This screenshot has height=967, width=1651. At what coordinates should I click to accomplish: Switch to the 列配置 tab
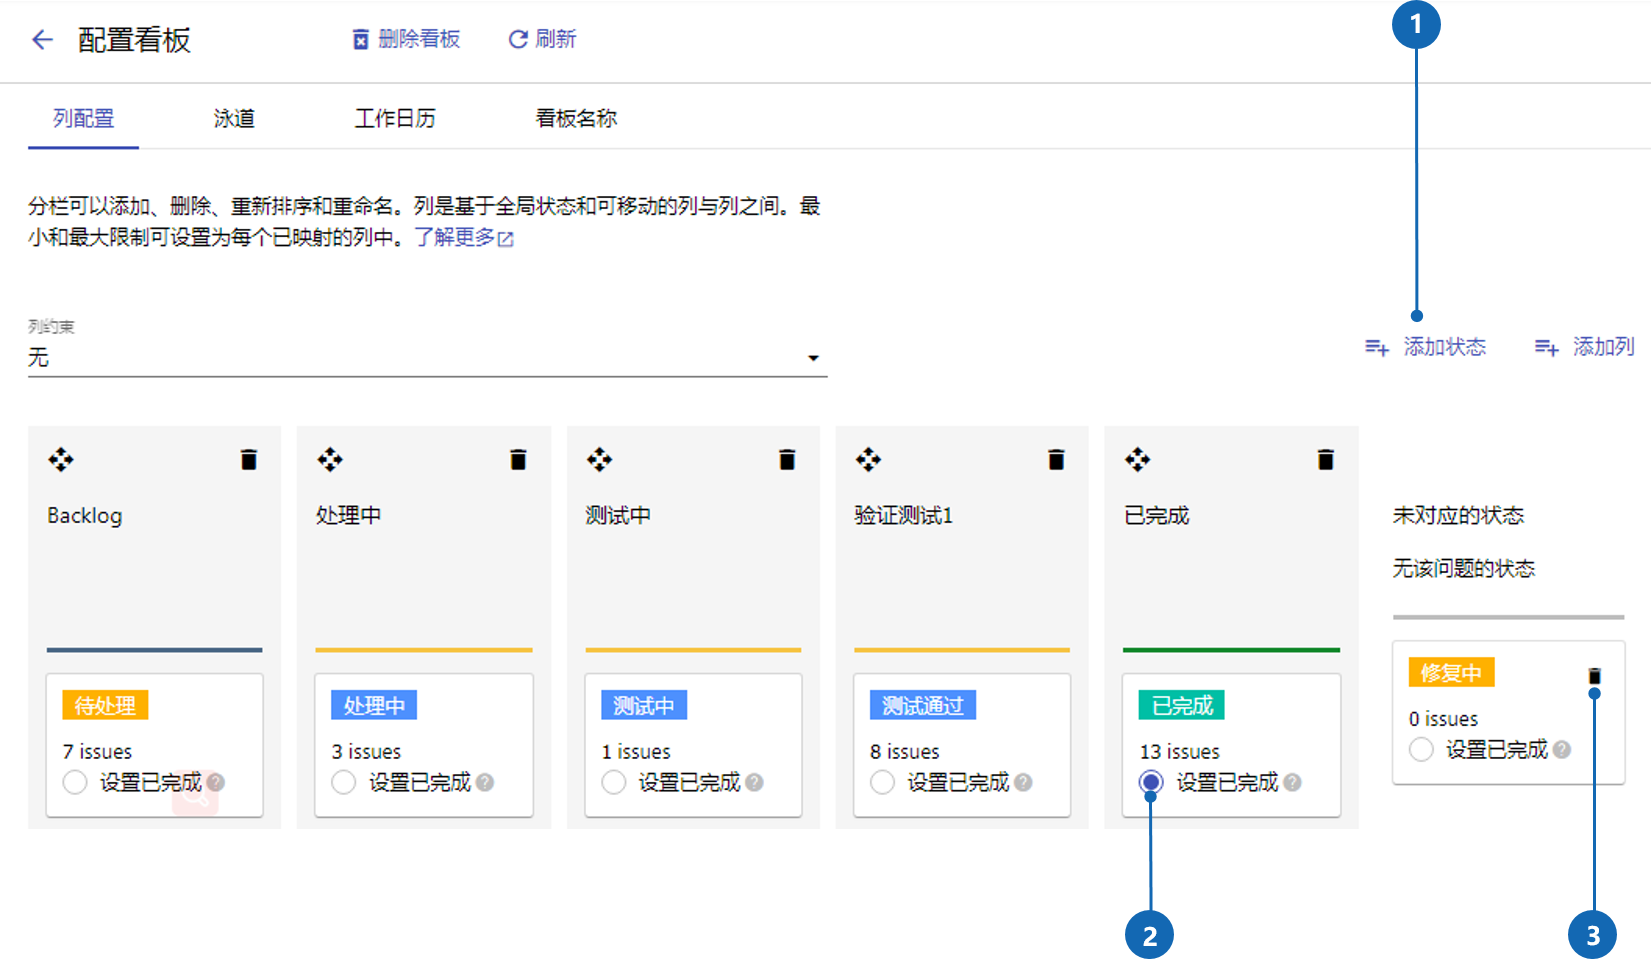[x=84, y=119]
